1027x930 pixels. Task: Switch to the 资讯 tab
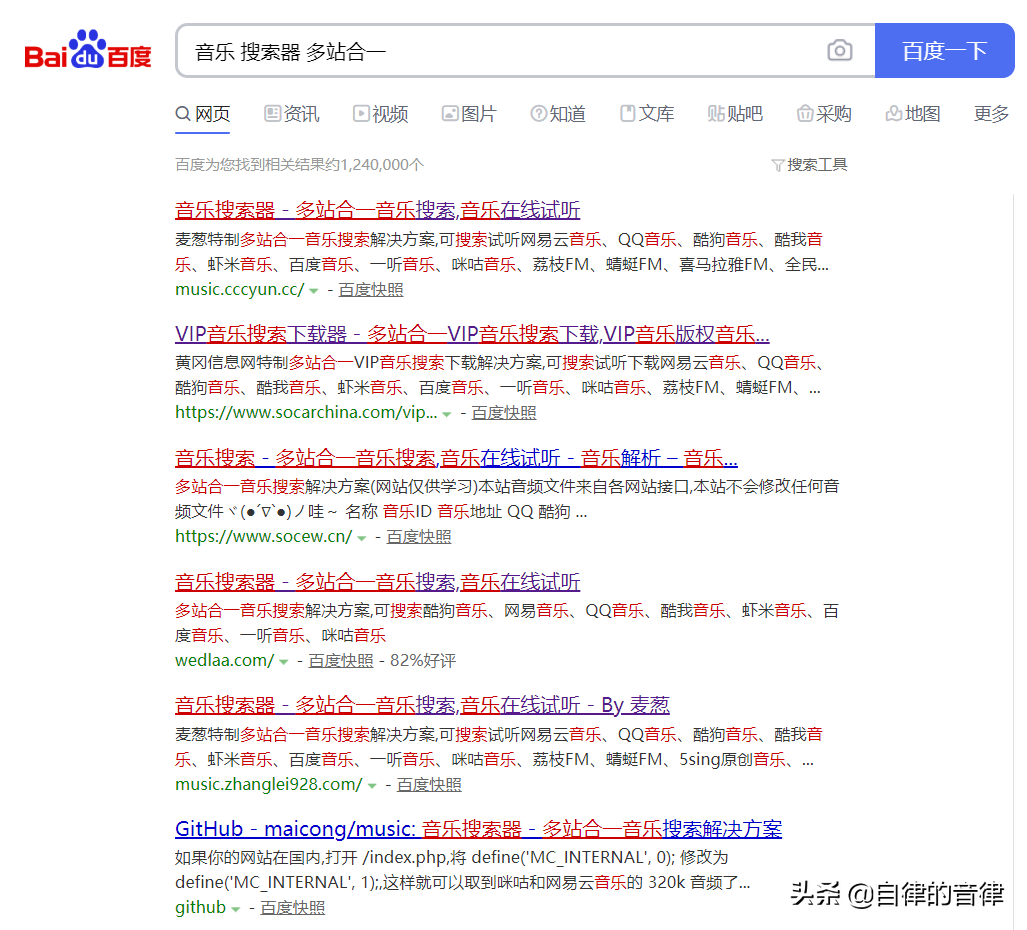291,114
